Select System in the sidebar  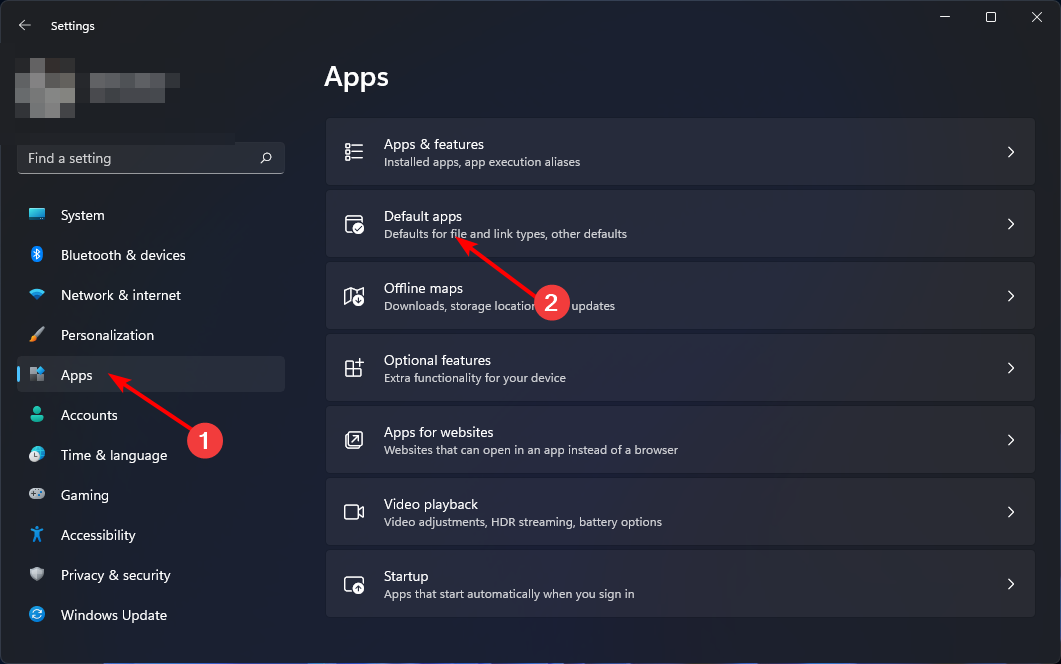(82, 215)
